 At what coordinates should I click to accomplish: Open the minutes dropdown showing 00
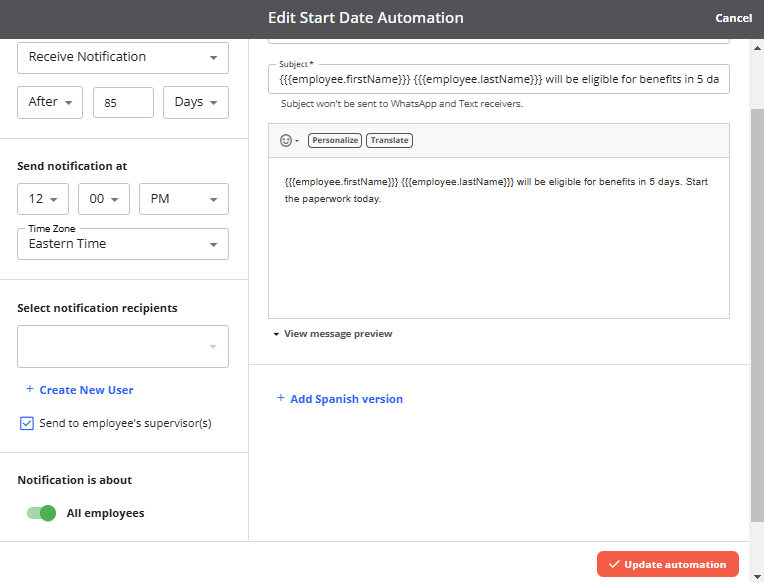coord(104,199)
